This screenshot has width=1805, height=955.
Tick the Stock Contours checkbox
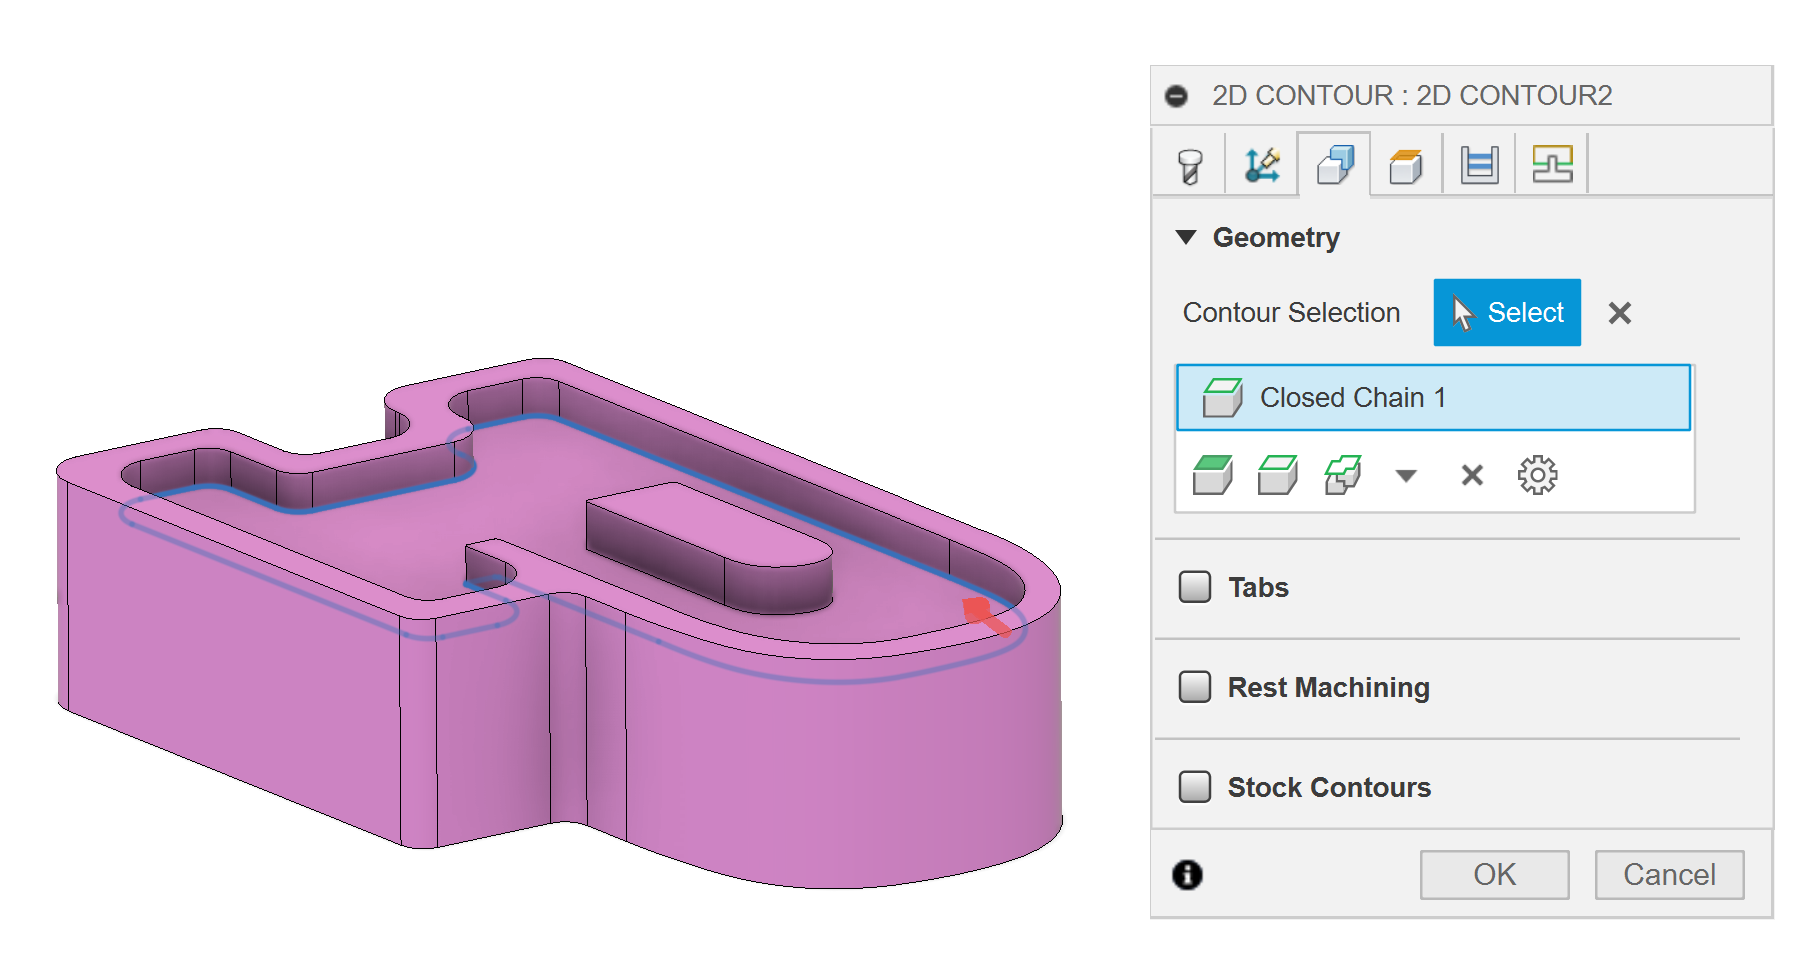click(1195, 787)
